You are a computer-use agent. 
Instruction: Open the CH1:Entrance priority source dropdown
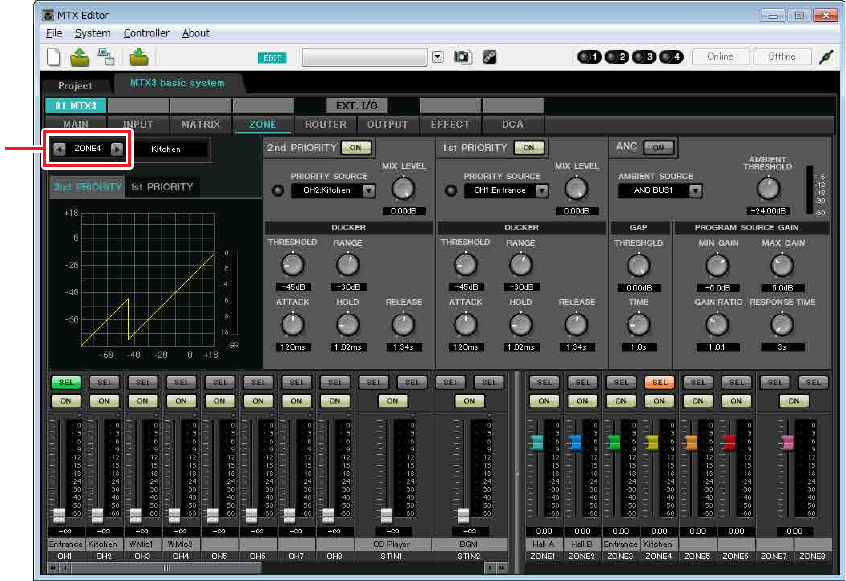pos(541,190)
